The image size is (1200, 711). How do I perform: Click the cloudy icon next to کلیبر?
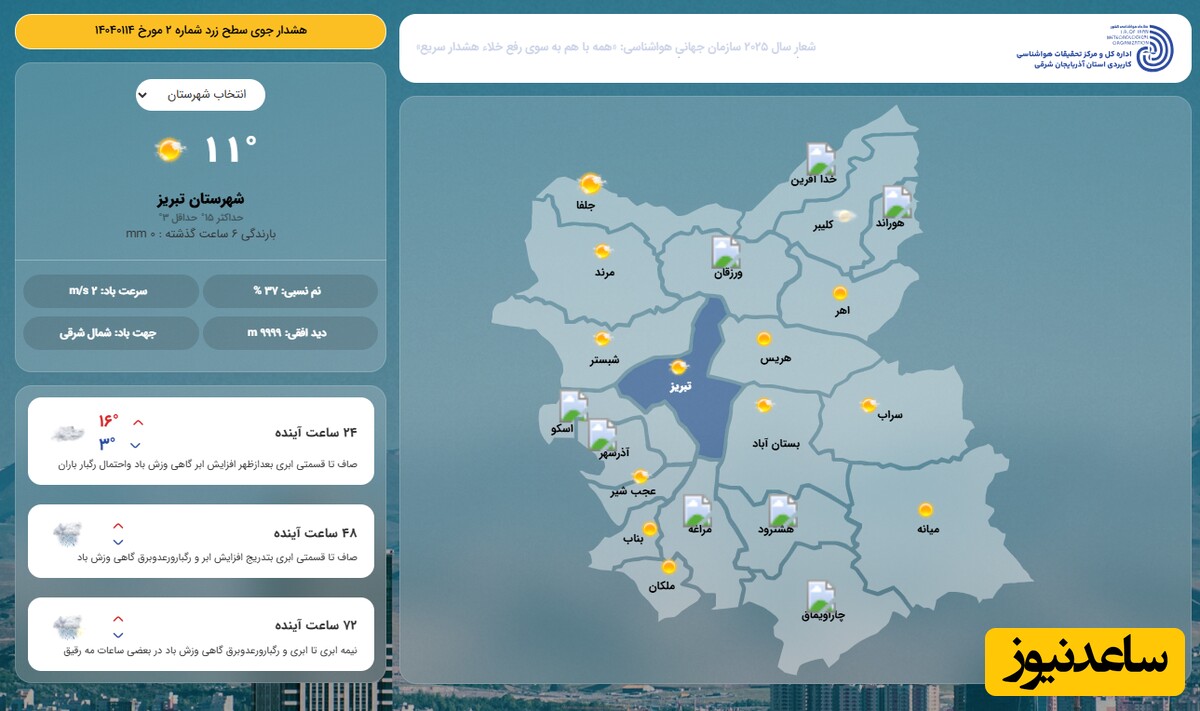pos(846,216)
